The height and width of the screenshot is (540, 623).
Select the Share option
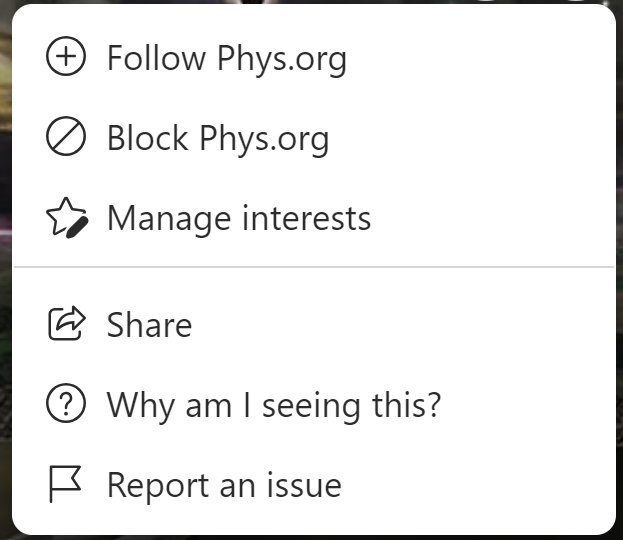pyautogui.click(x=314, y=324)
